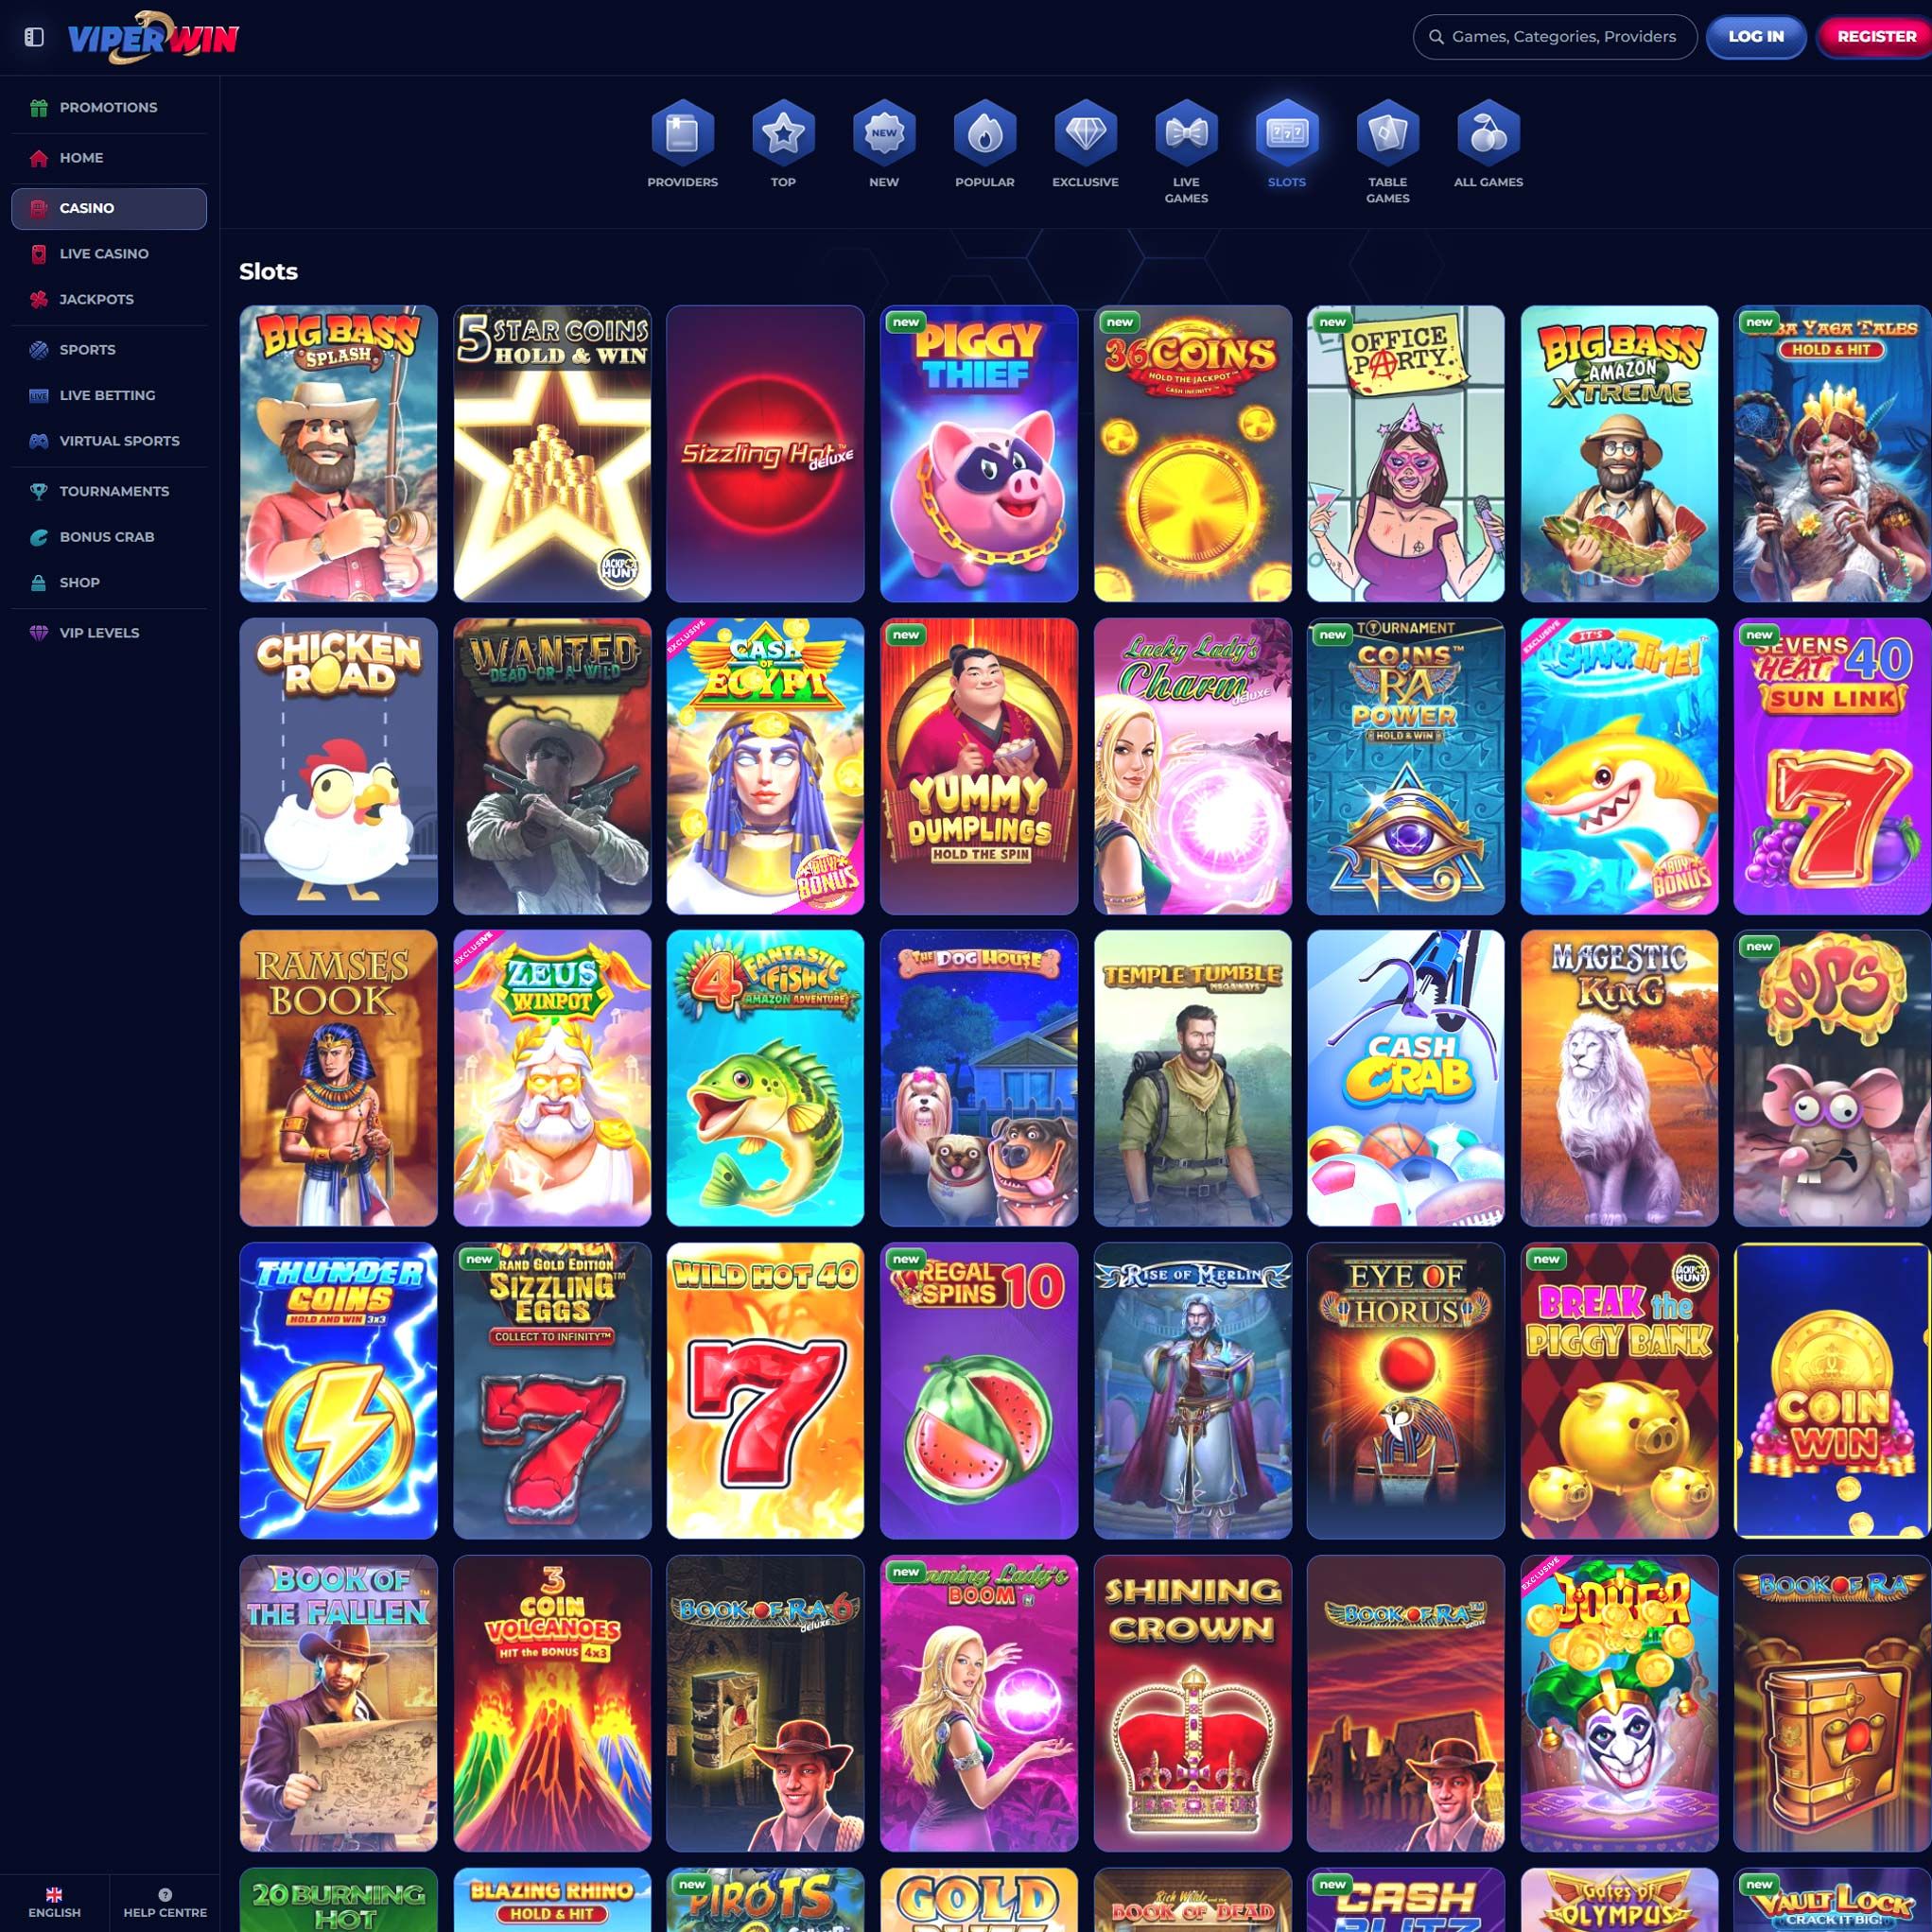
Task: Launch the Eye of Horus slot
Action: 1405,1391
